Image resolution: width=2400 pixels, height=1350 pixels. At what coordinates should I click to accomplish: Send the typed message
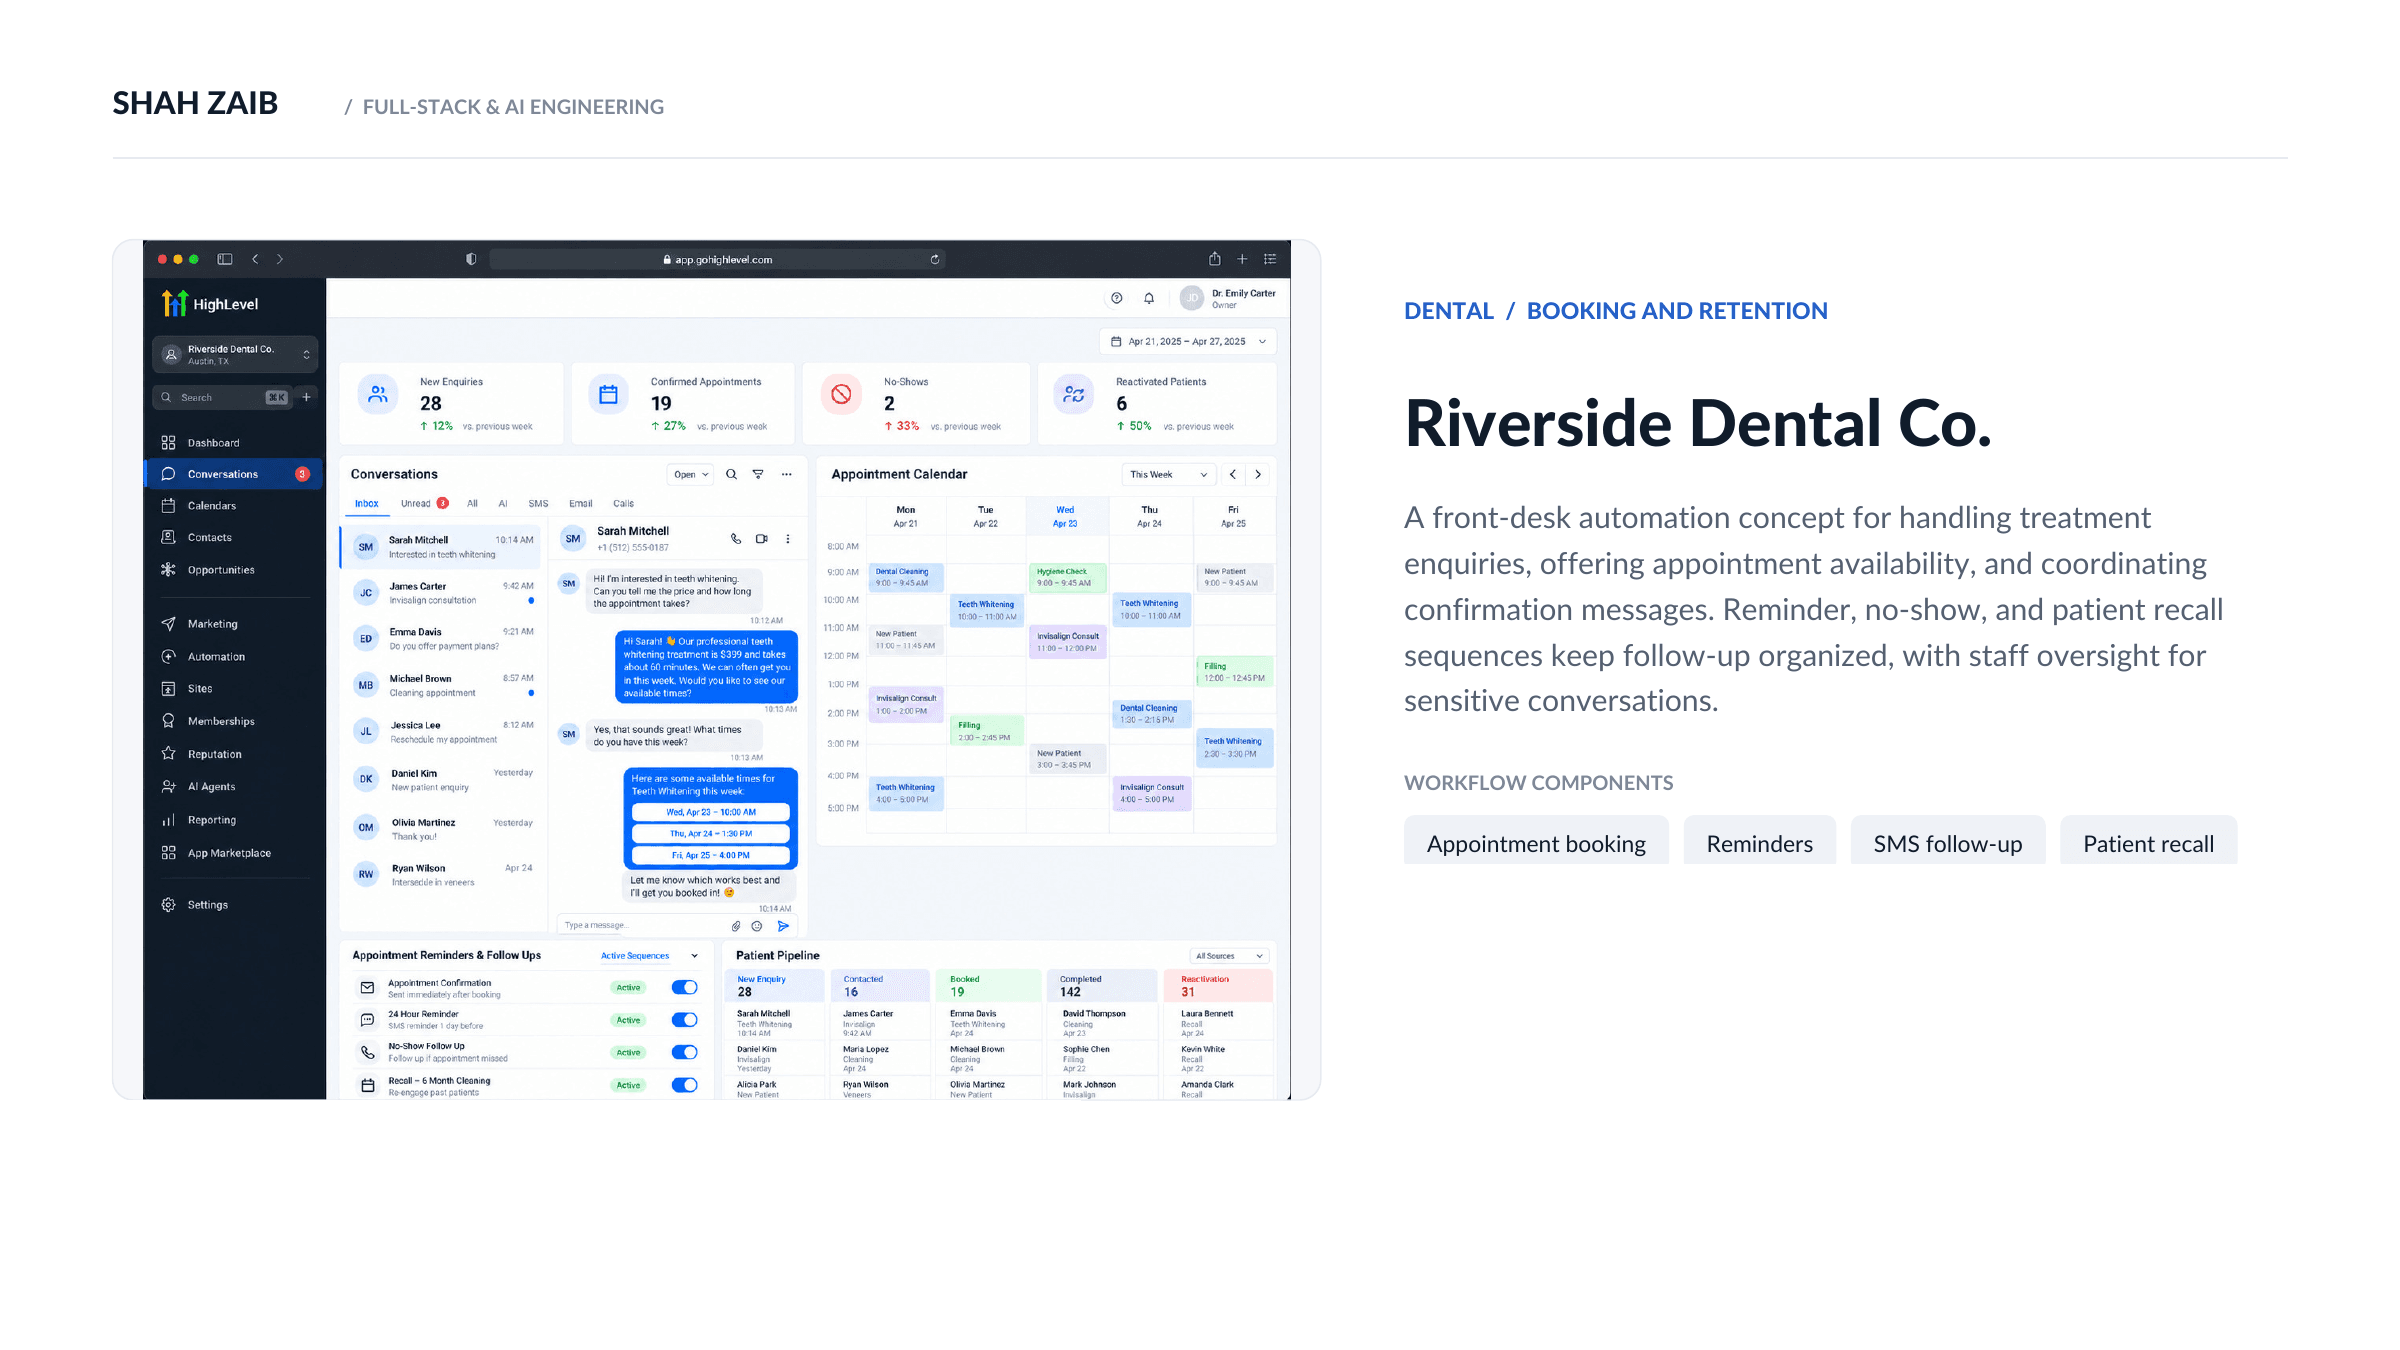point(783,926)
